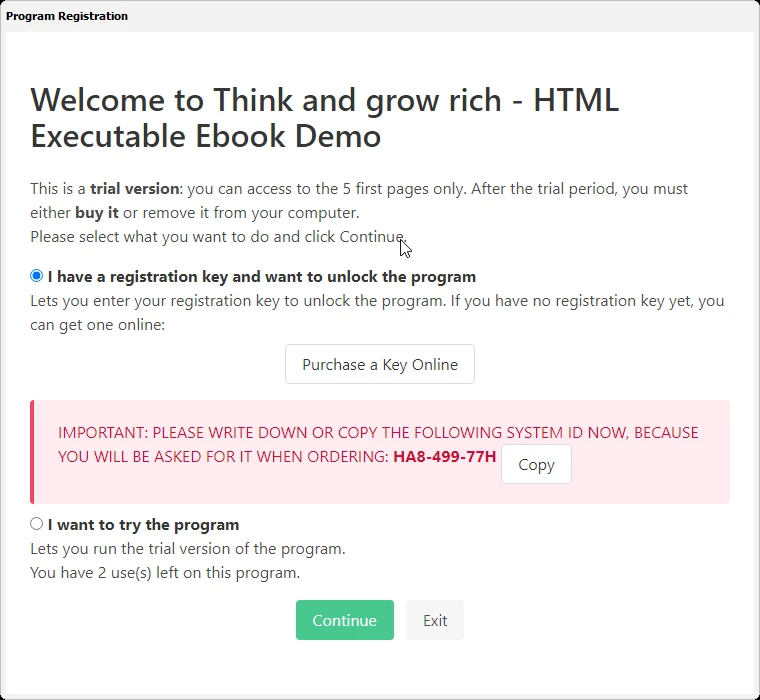Click the "I have a registration key" label text
Screen dimensions: 760x700
(x=261, y=276)
